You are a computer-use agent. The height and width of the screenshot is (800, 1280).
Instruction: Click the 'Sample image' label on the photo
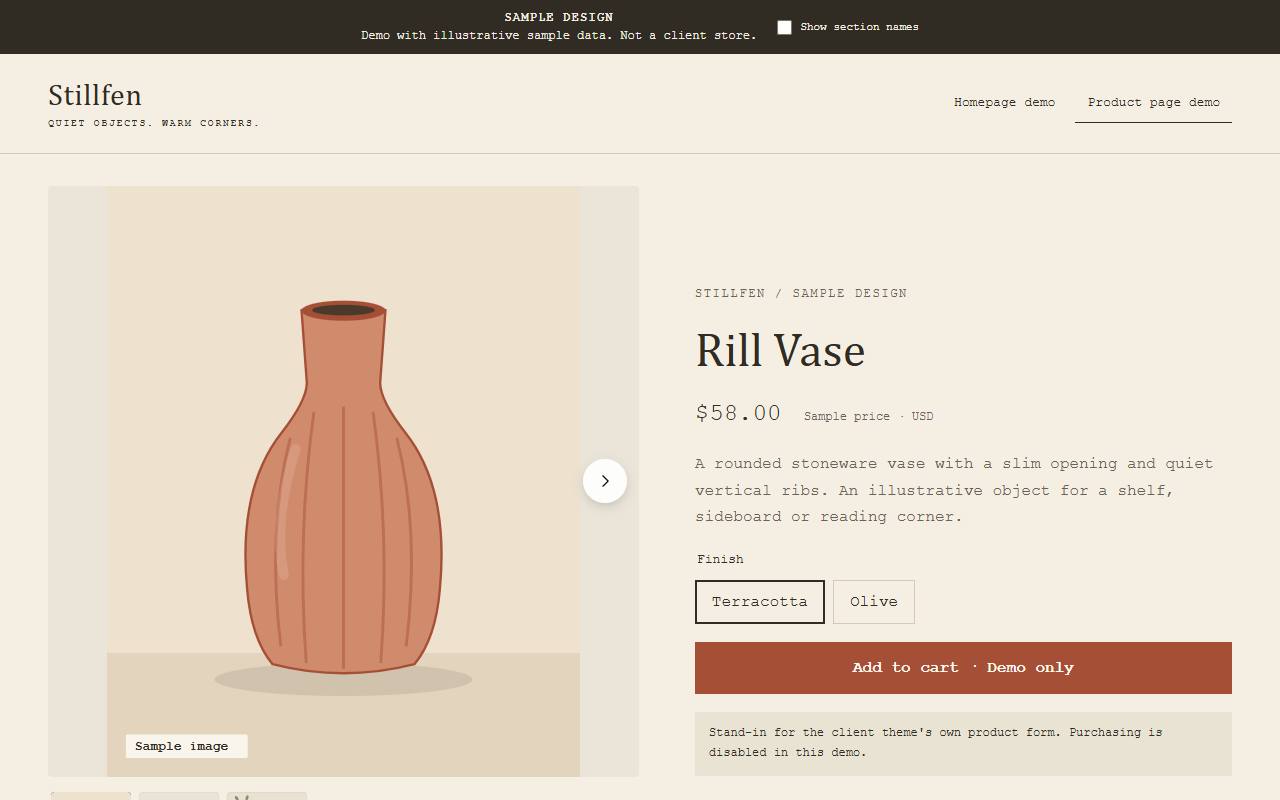click(186, 746)
